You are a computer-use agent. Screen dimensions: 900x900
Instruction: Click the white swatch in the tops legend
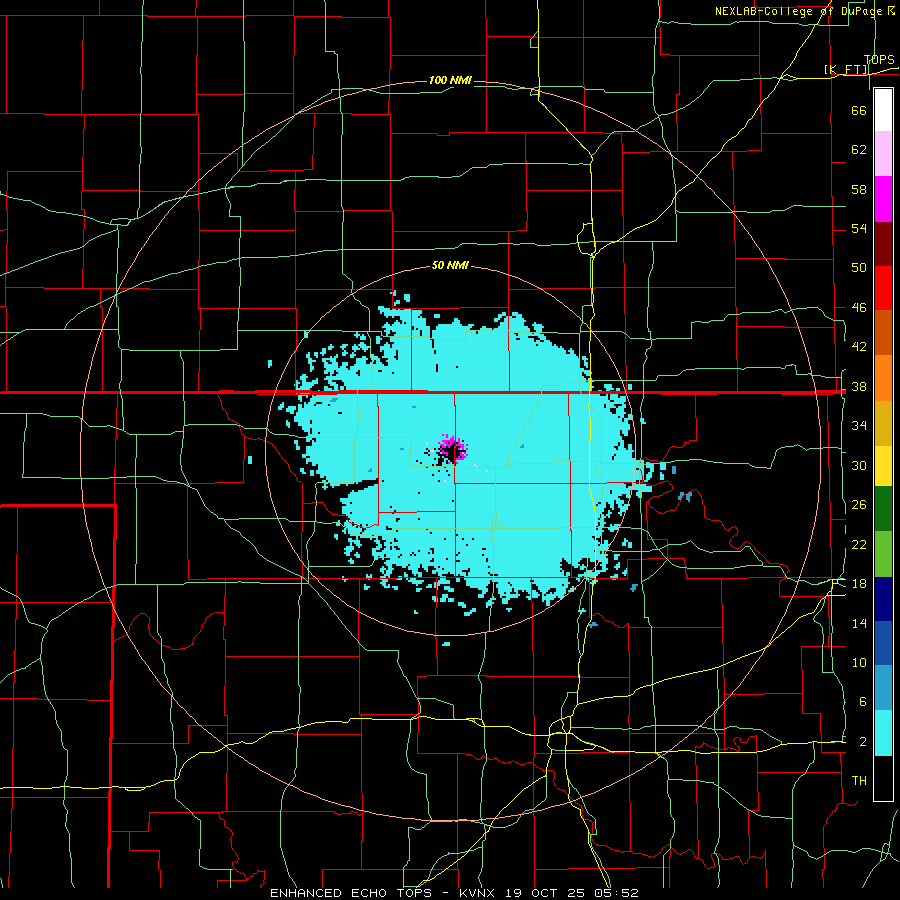pyautogui.click(x=883, y=110)
